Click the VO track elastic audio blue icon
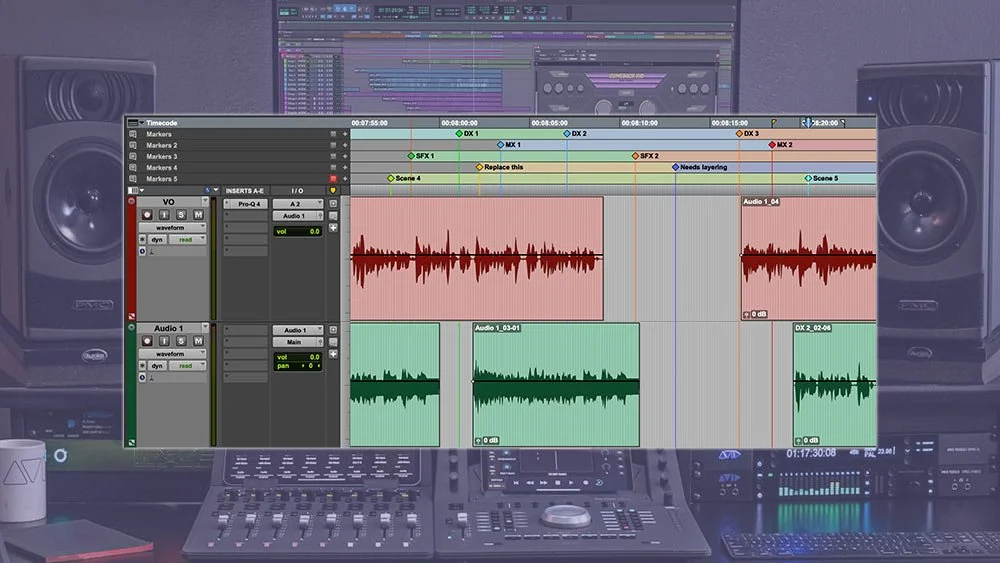The width and height of the screenshot is (1000, 563). click(142, 251)
